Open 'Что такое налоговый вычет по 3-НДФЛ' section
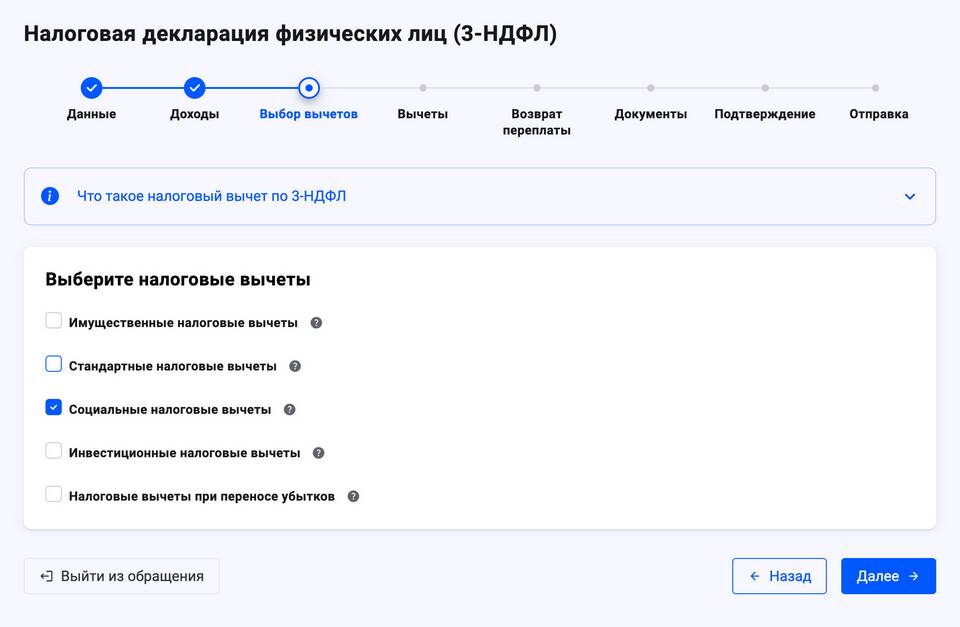The image size is (960, 627). (211, 196)
